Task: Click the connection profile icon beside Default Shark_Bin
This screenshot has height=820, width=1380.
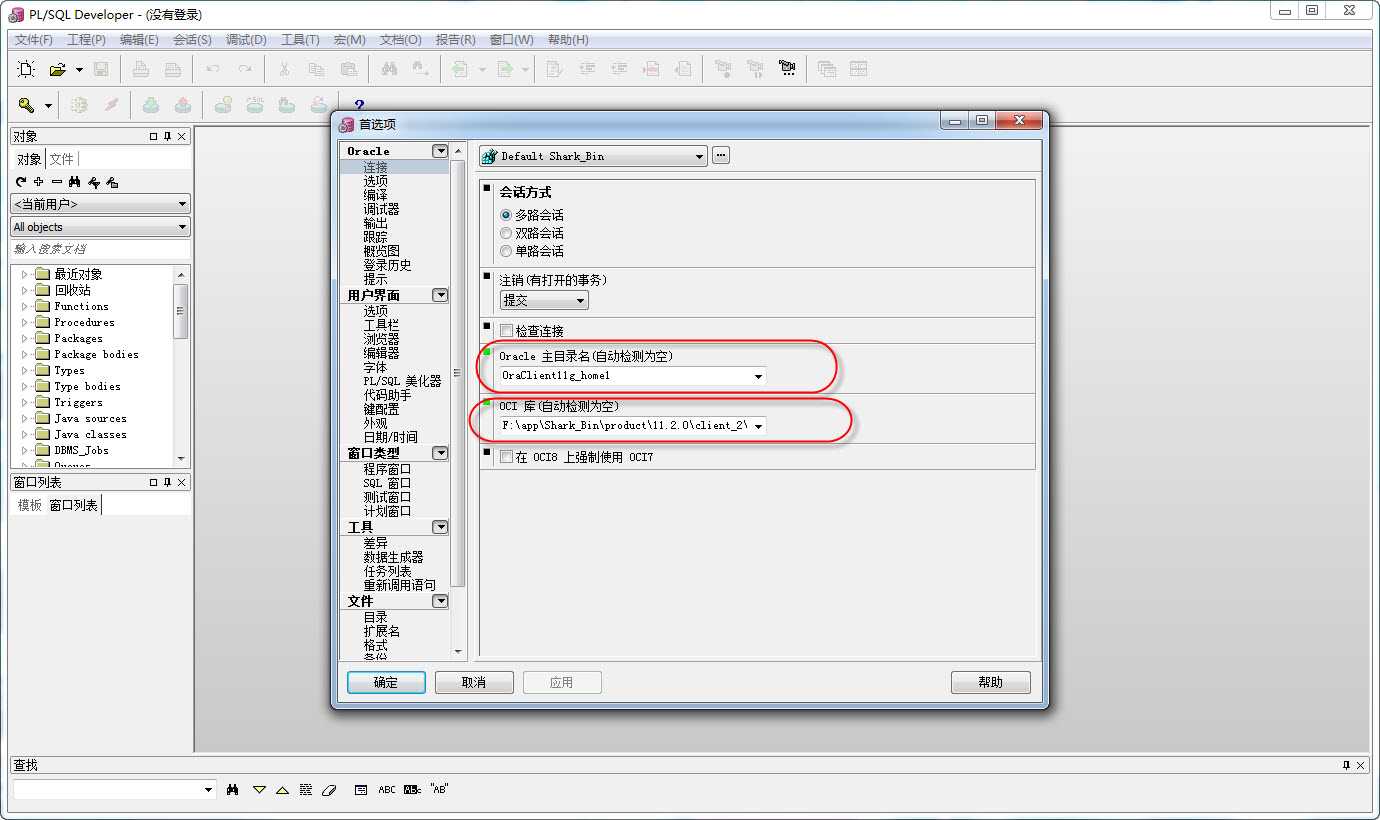Action: coord(490,156)
